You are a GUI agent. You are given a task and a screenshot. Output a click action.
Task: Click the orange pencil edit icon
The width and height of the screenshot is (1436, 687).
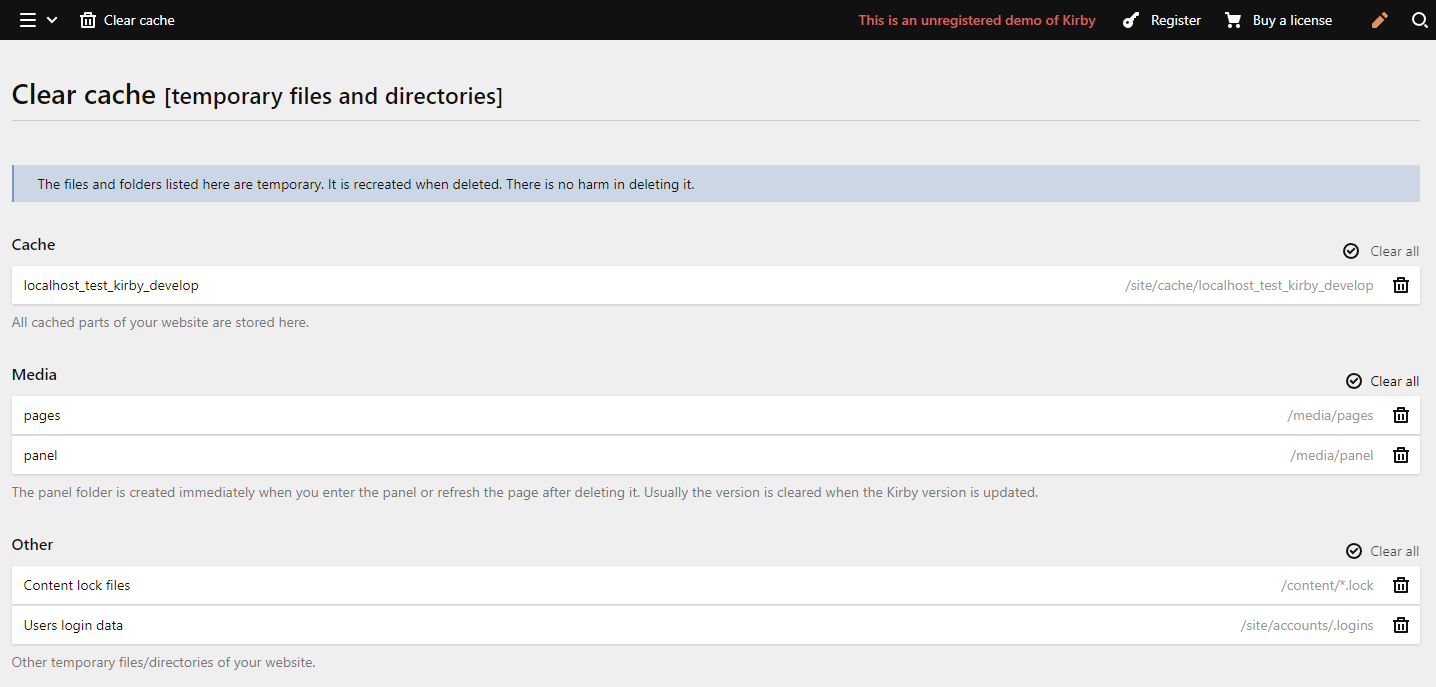(1380, 20)
